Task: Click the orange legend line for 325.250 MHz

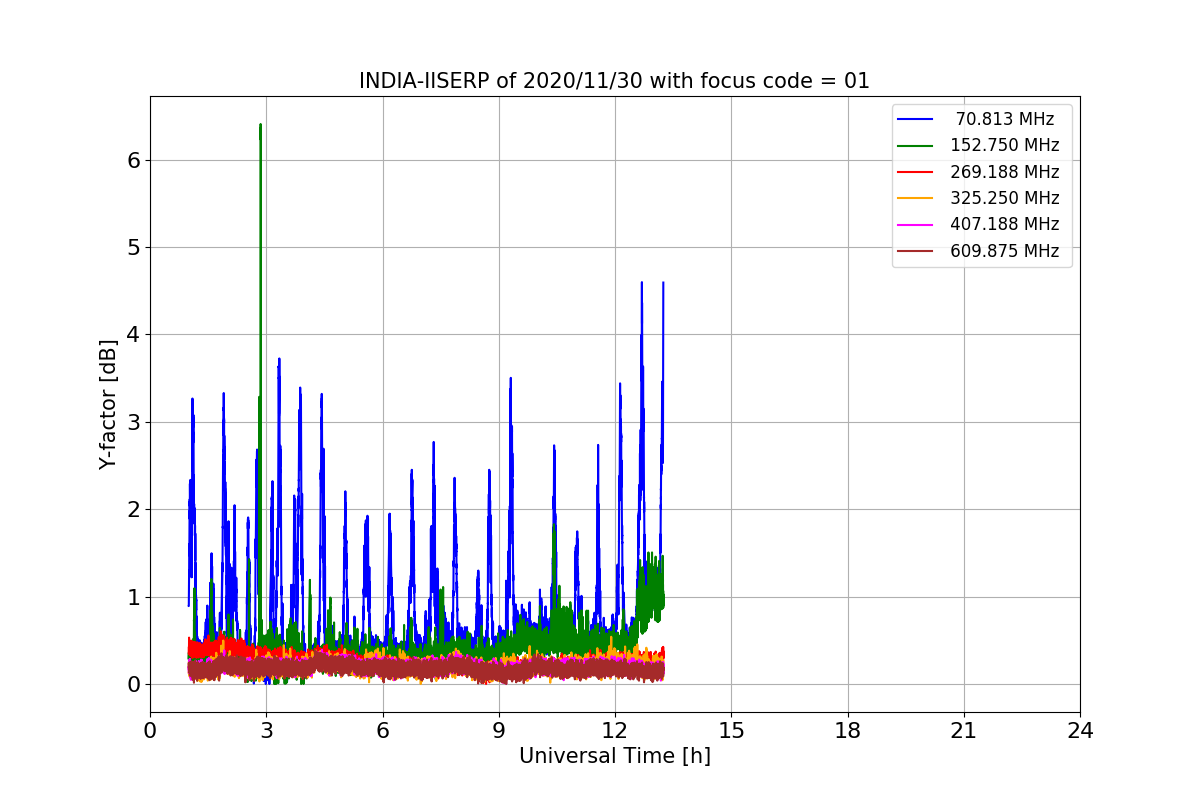Action: point(915,199)
